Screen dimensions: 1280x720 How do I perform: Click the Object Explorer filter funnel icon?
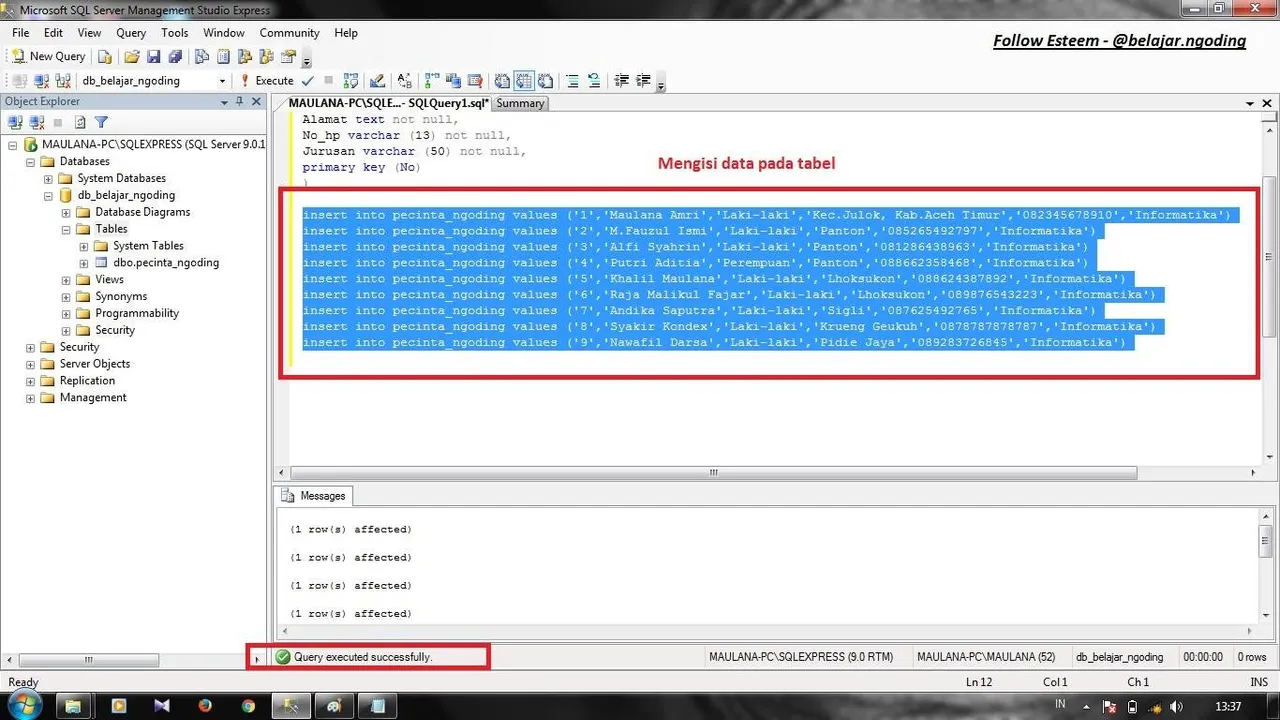[101, 122]
